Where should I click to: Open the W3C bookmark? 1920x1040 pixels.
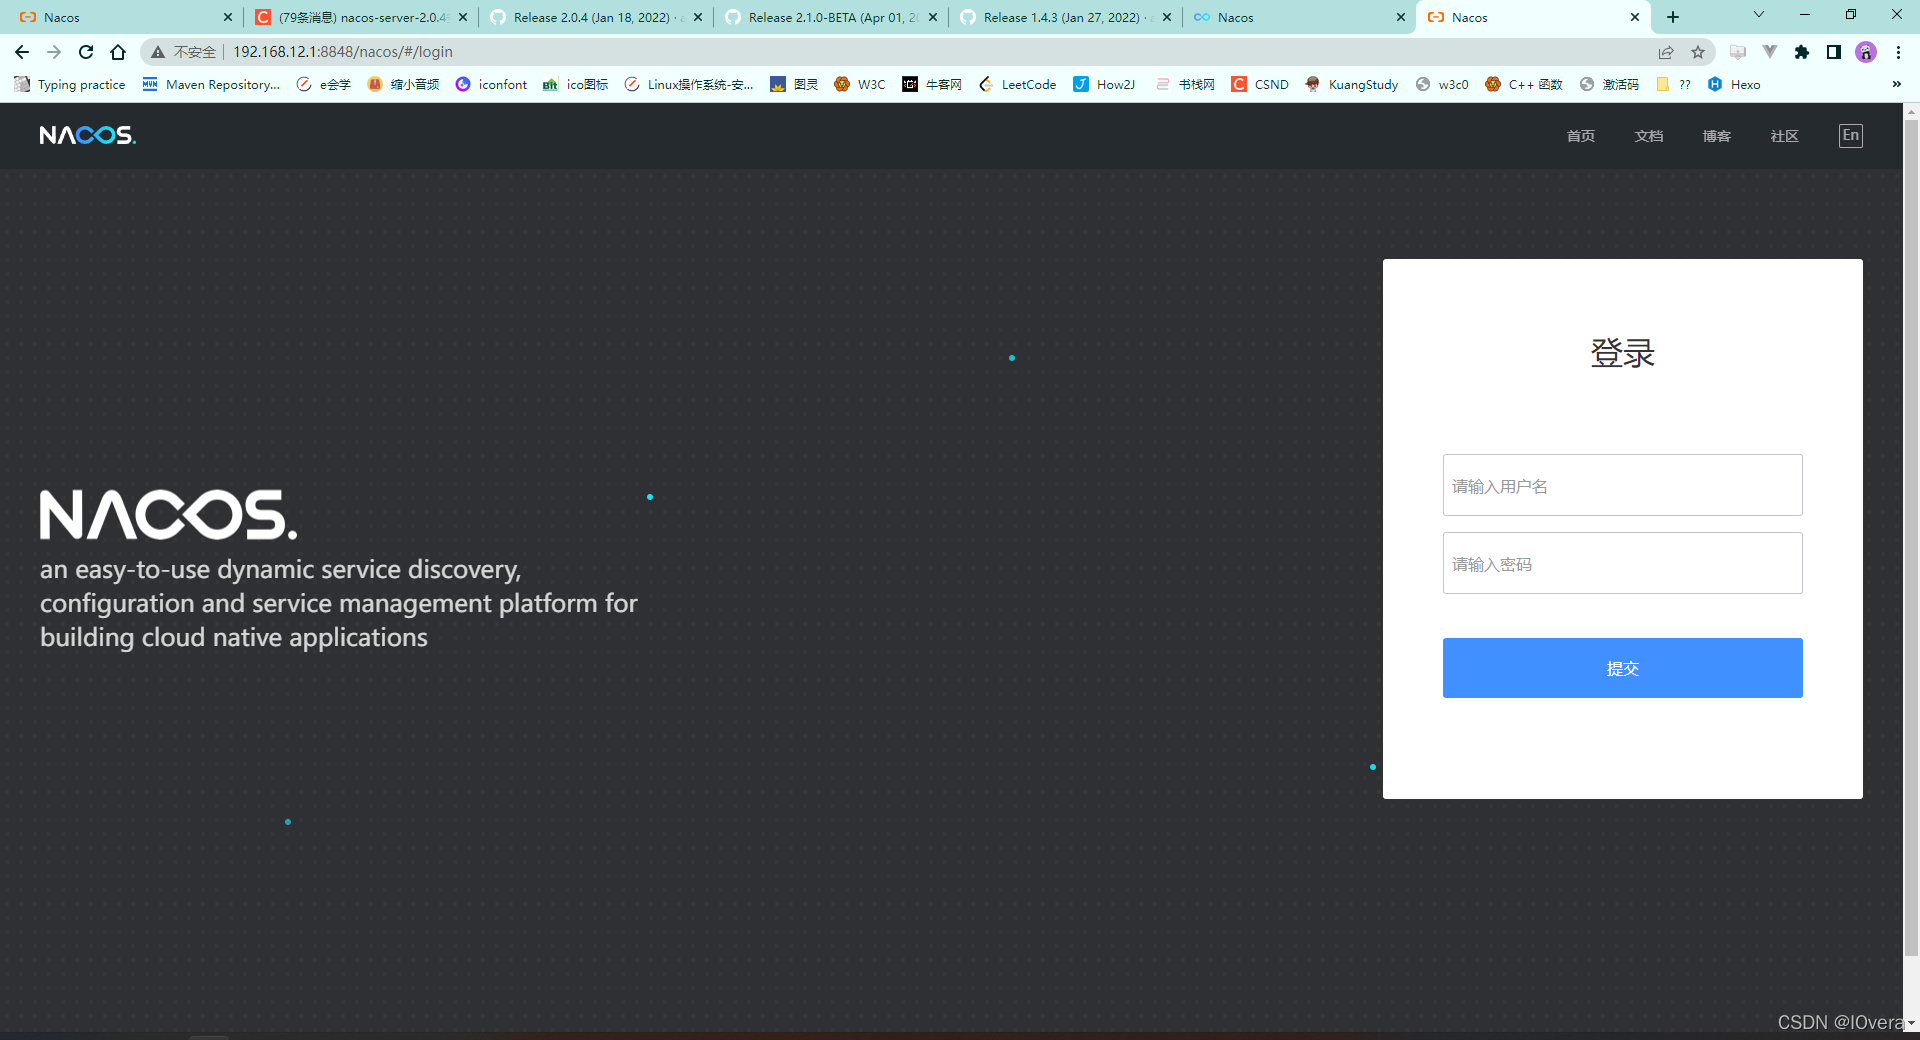pyautogui.click(x=860, y=84)
